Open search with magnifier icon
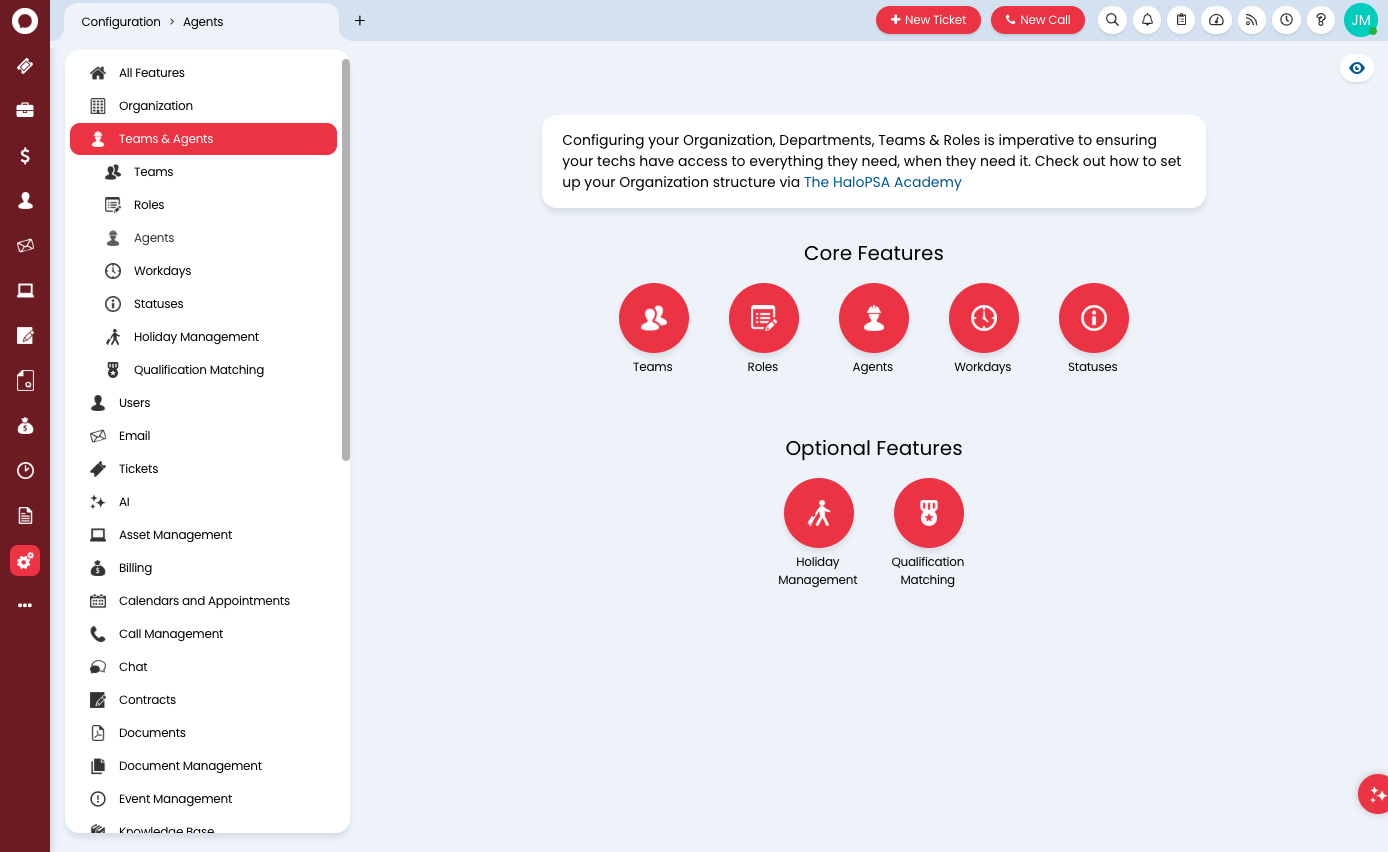1388x852 pixels. 1112,20
